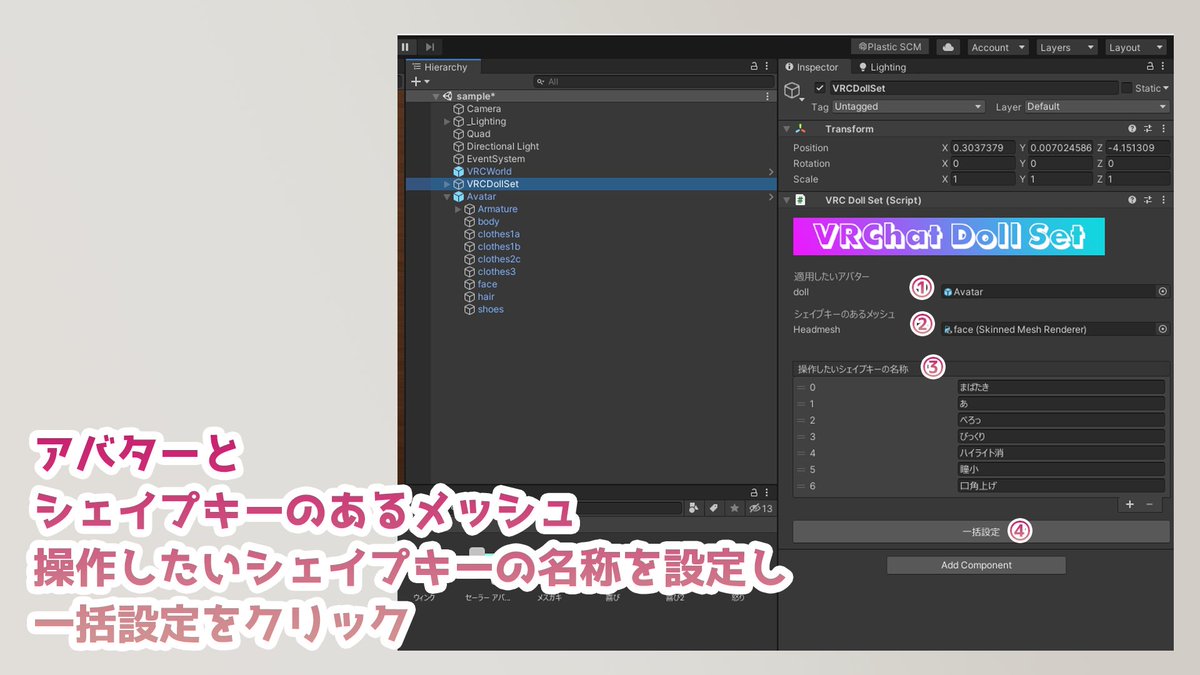Add a shape key list entry
1200x675 pixels.
tap(1130, 505)
